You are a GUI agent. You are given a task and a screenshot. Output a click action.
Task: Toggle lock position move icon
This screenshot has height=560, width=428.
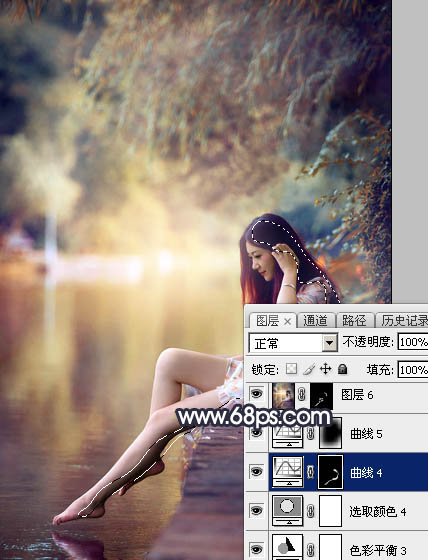325,369
